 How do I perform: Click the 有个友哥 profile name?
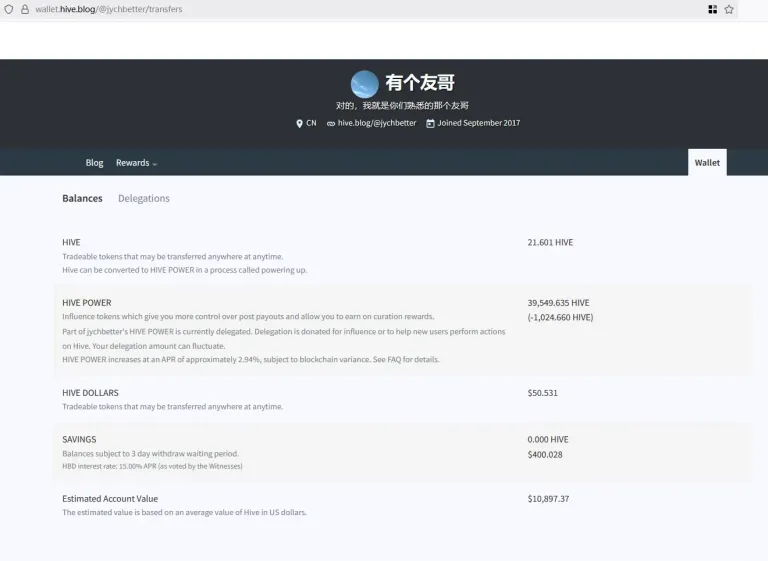(x=420, y=83)
